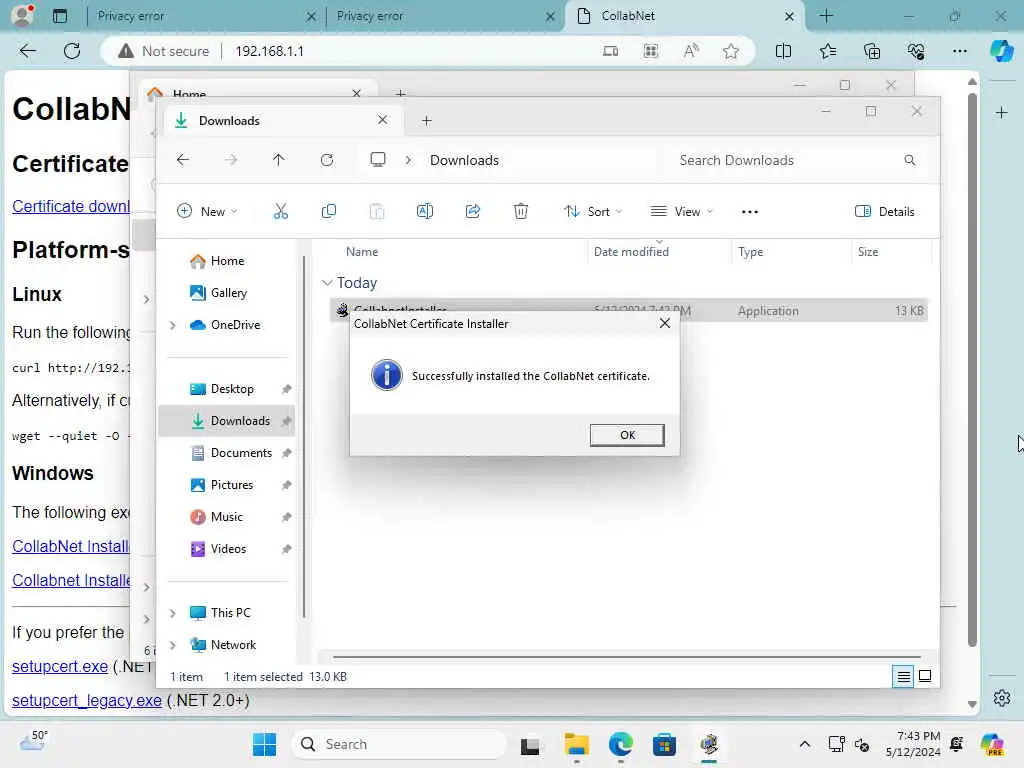Click the Delete trash icon in Explorer toolbar

[x=520, y=212]
